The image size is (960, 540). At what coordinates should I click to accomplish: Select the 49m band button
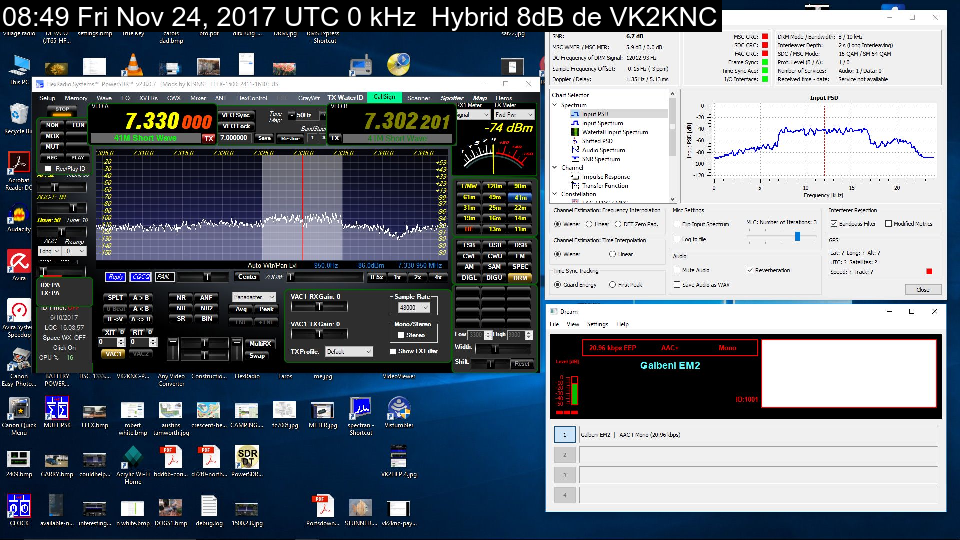495,197
